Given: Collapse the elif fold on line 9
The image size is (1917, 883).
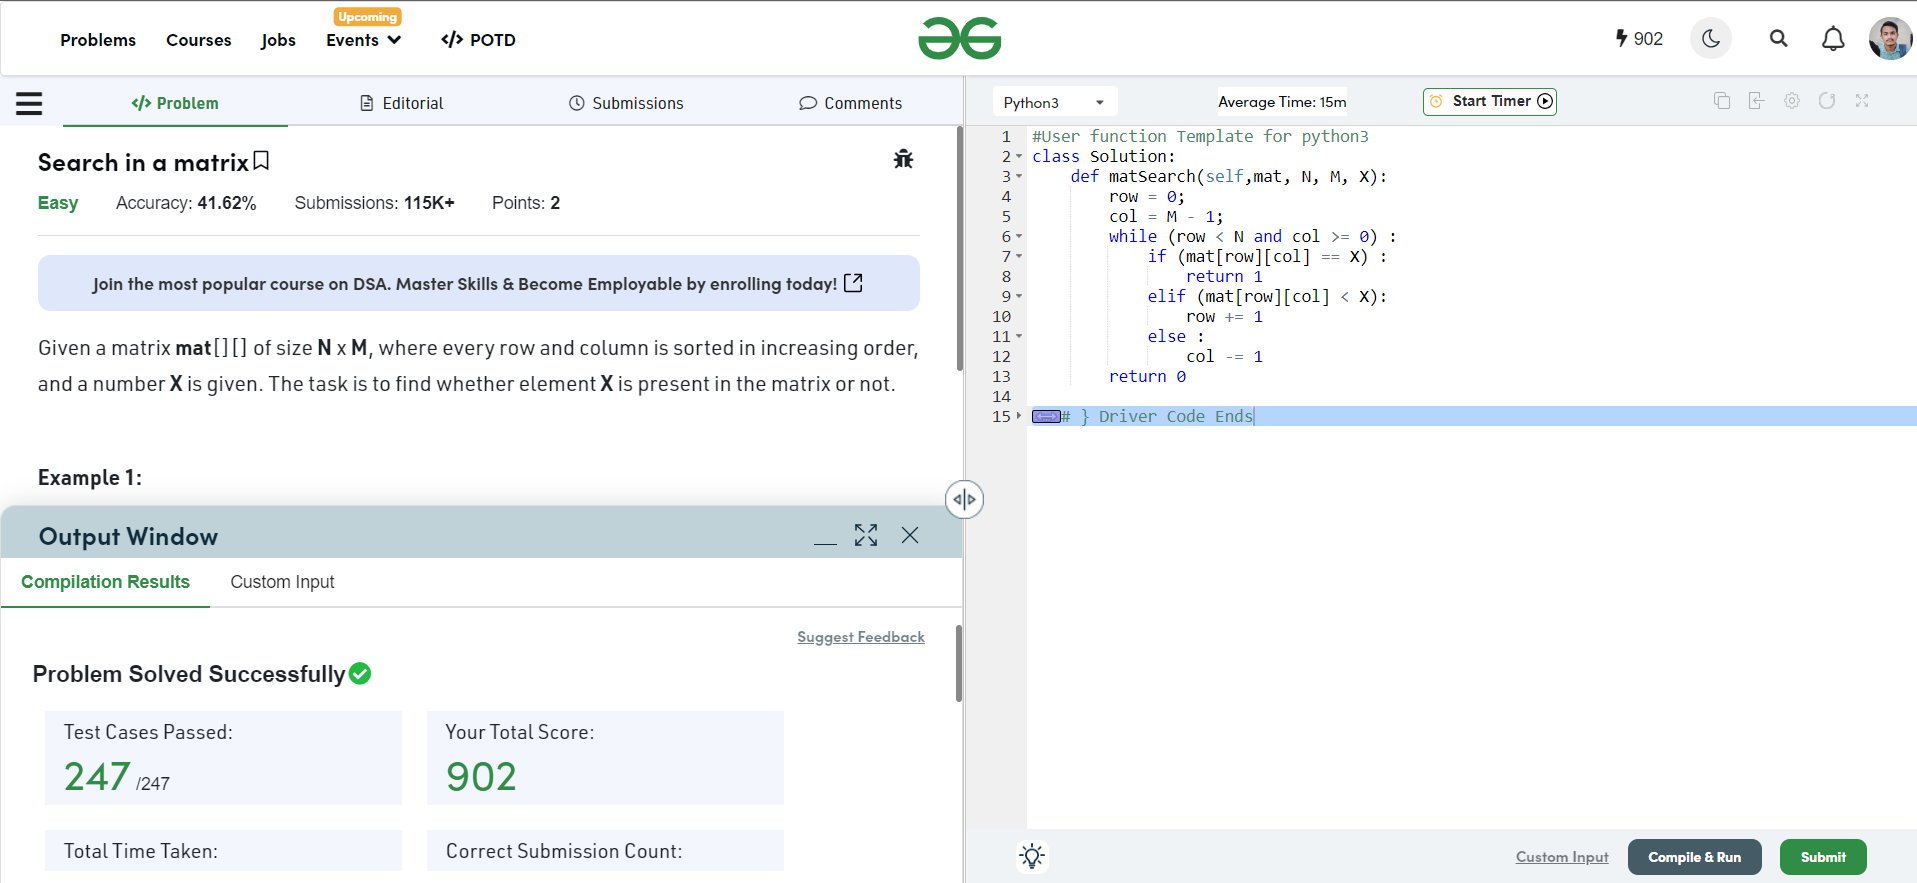Looking at the screenshot, I should pyautogui.click(x=1019, y=296).
